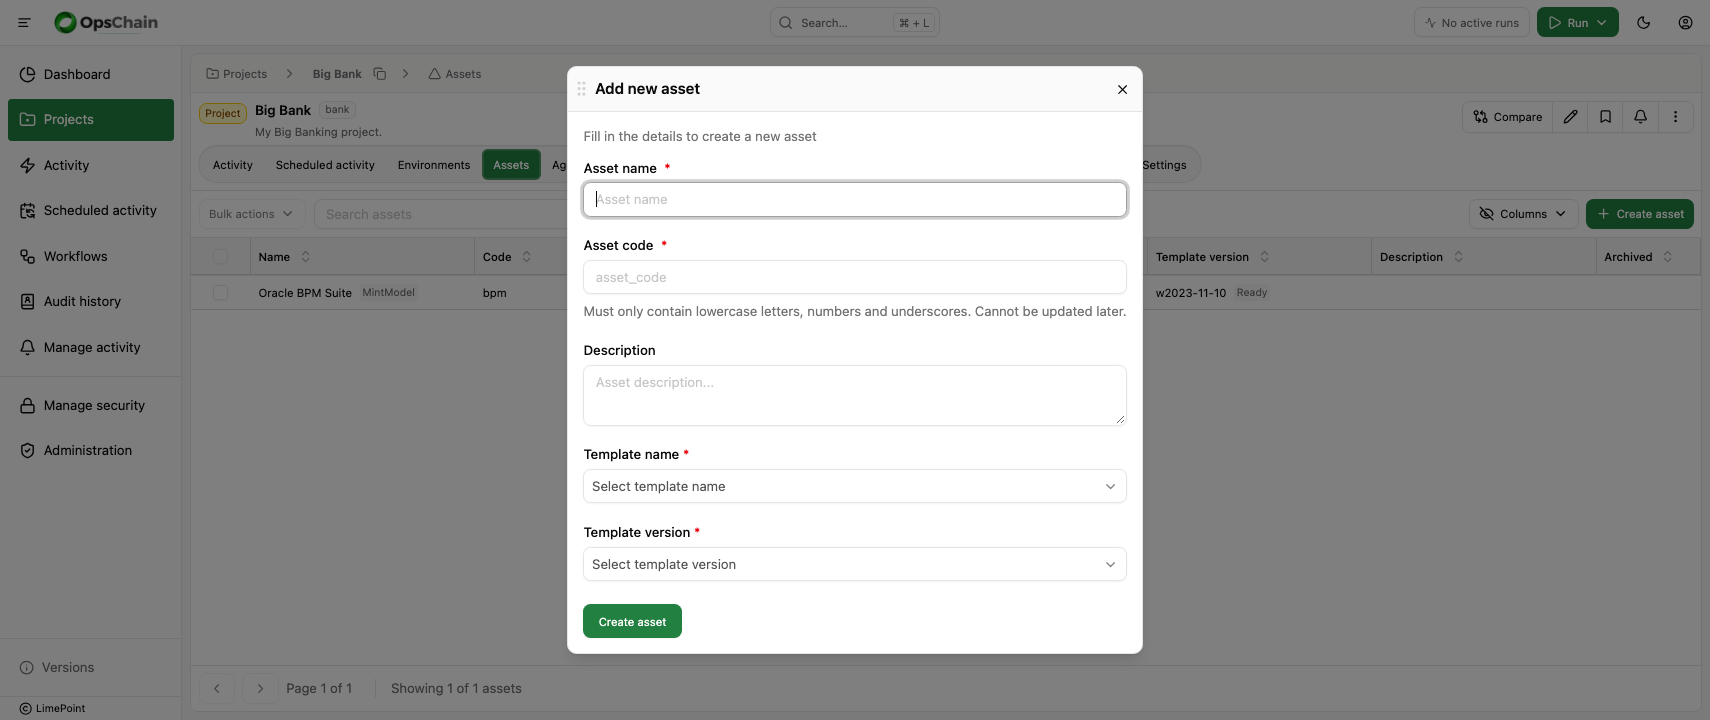1710x720 pixels.
Task: Click the Compare button
Action: pyautogui.click(x=1508, y=117)
